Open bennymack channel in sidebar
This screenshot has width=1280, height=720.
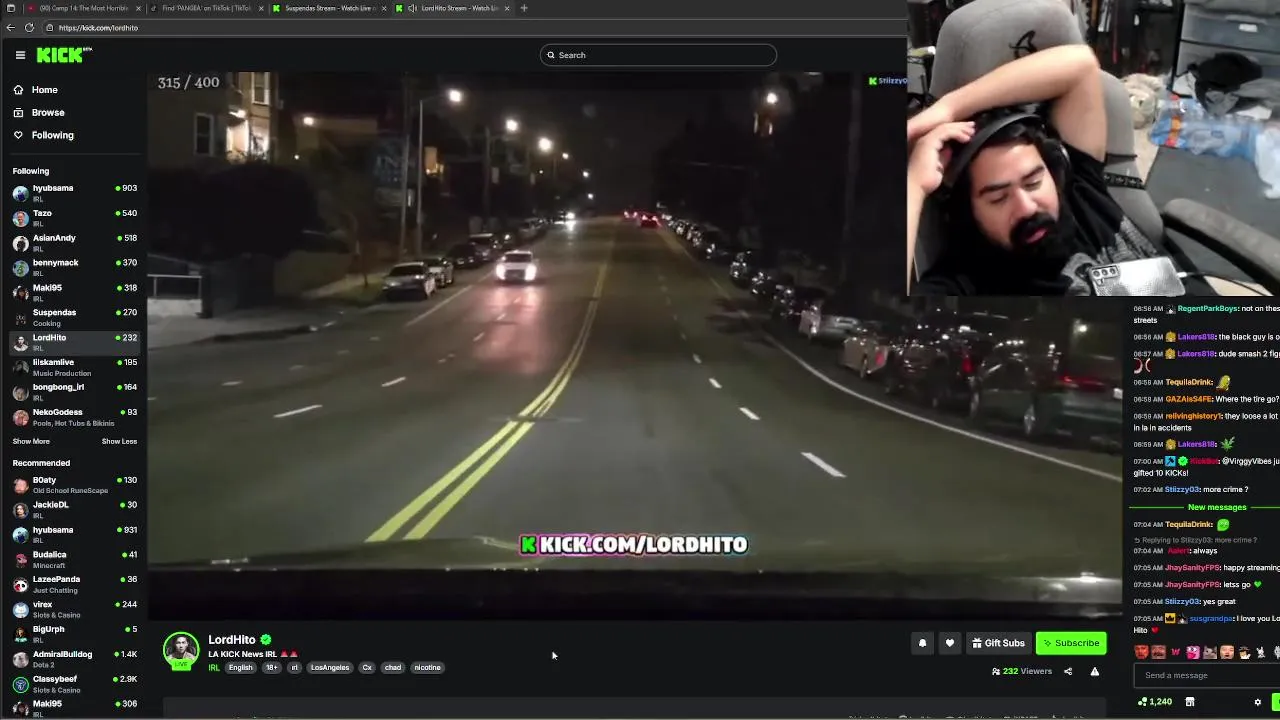click(x=74, y=267)
